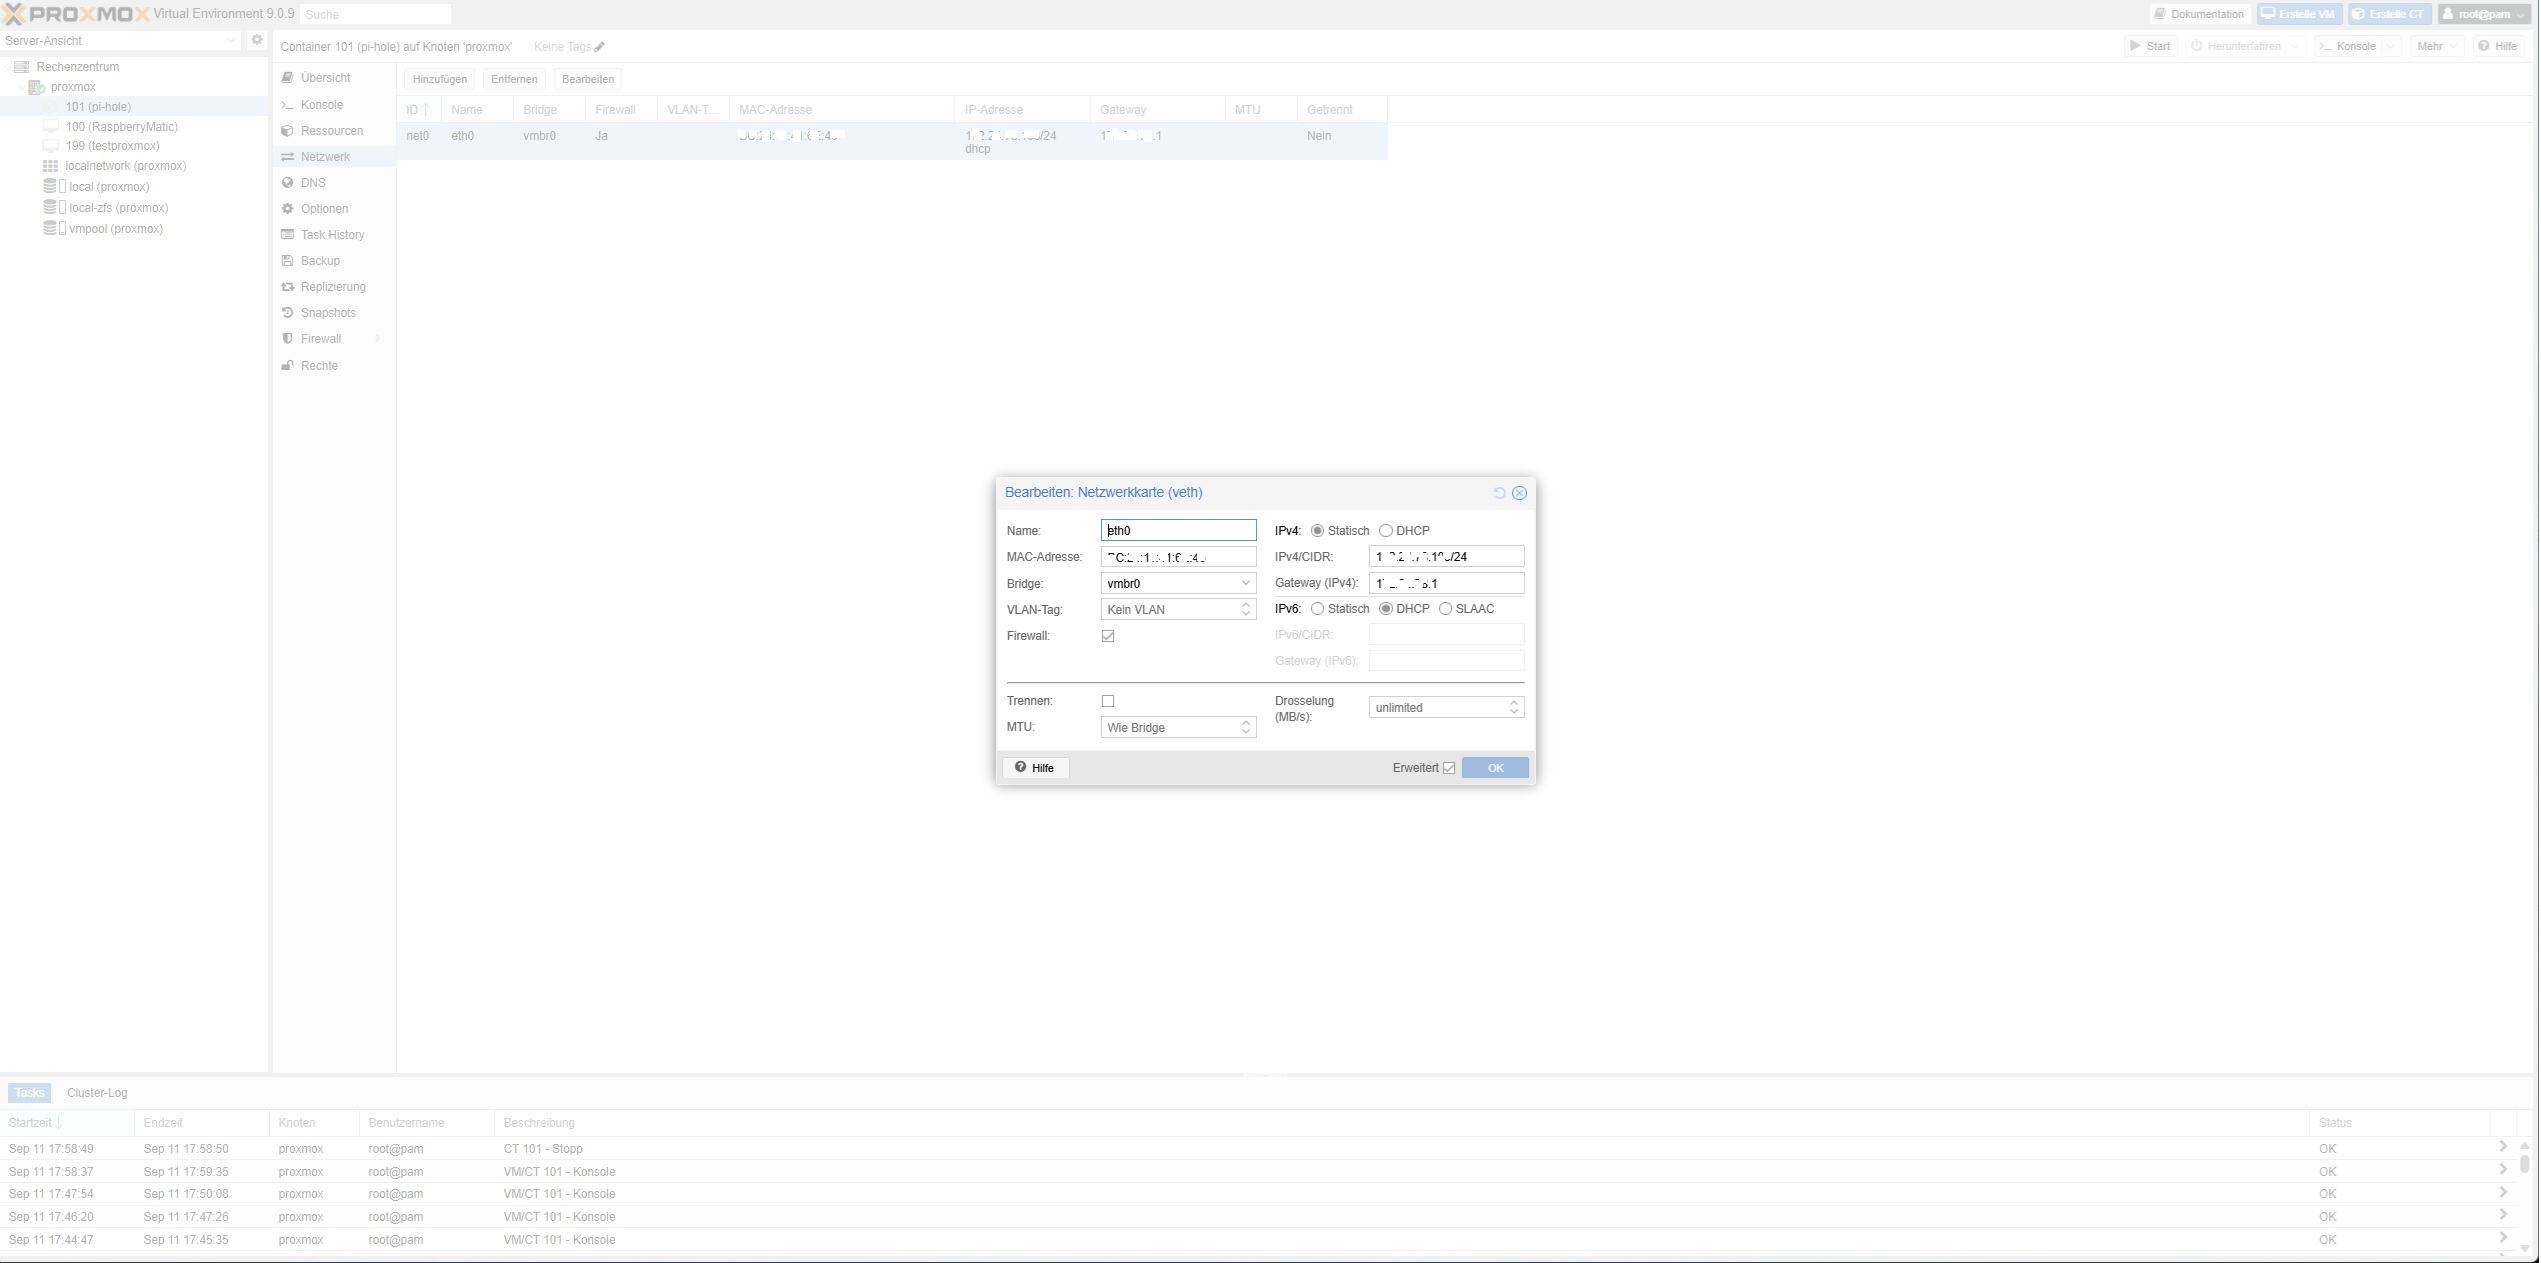The image size is (2541, 1263).
Task: Switch to the Cluster-Log tab
Action: tap(97, 1093)
